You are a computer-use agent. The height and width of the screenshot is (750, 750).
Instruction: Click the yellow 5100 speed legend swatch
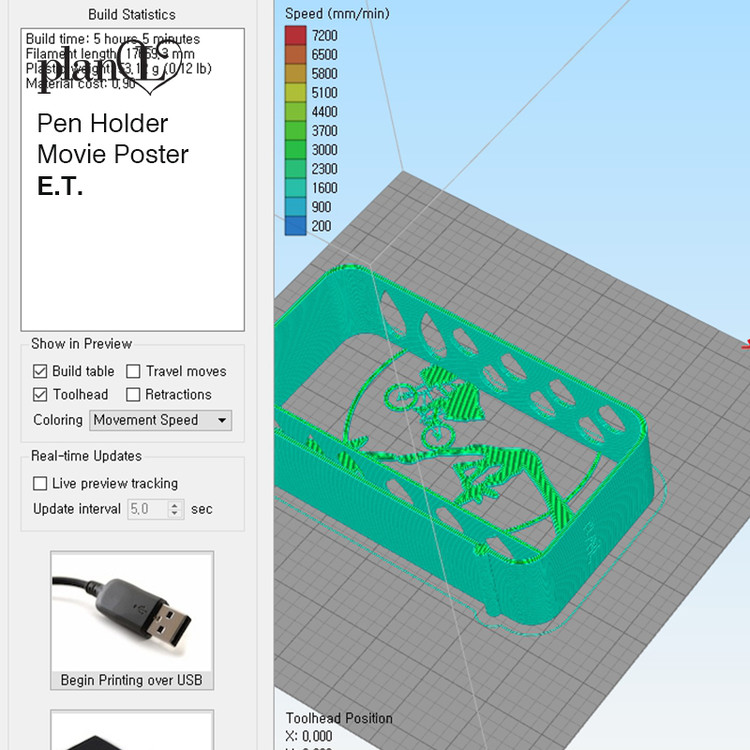[295, 92]
